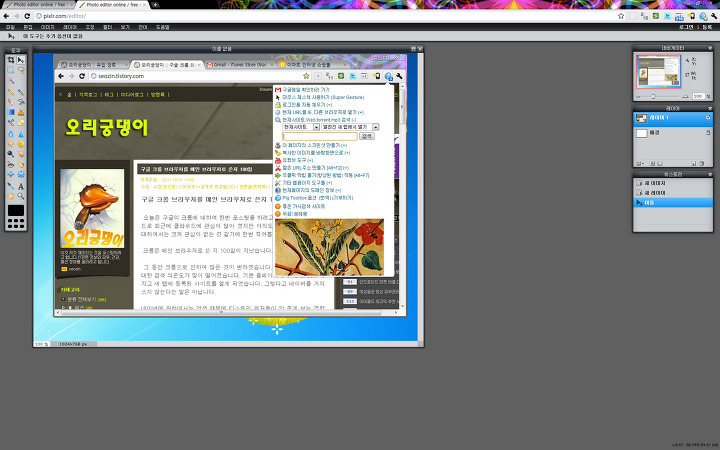Click browser back button
The height and width of the screenshot is (450, 720).
pyautogui.click(x=6, y=16)
